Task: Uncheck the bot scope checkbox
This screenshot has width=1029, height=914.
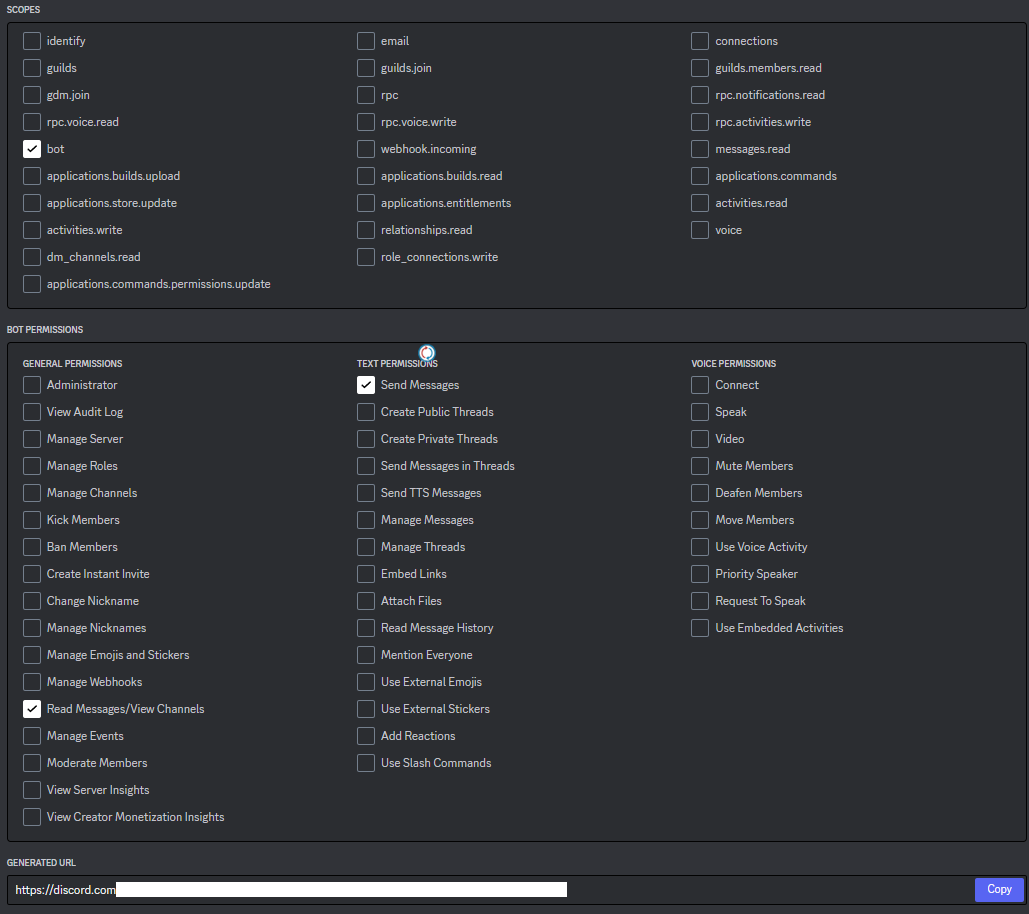Action: (x=32, y=149)
